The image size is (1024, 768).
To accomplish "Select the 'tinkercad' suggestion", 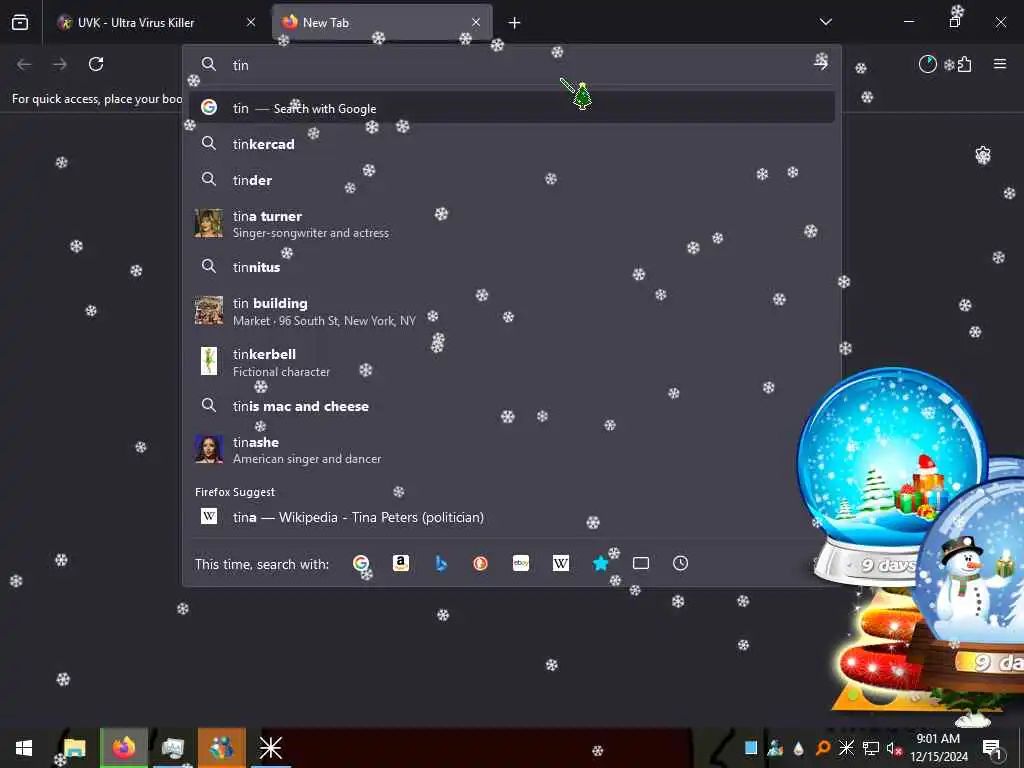I will pos(511,144).
